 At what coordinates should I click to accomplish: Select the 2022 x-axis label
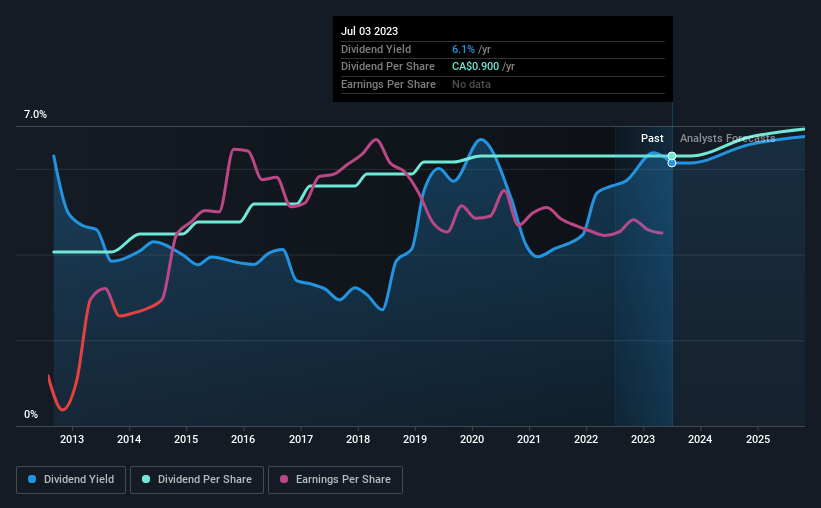(586, 439)
